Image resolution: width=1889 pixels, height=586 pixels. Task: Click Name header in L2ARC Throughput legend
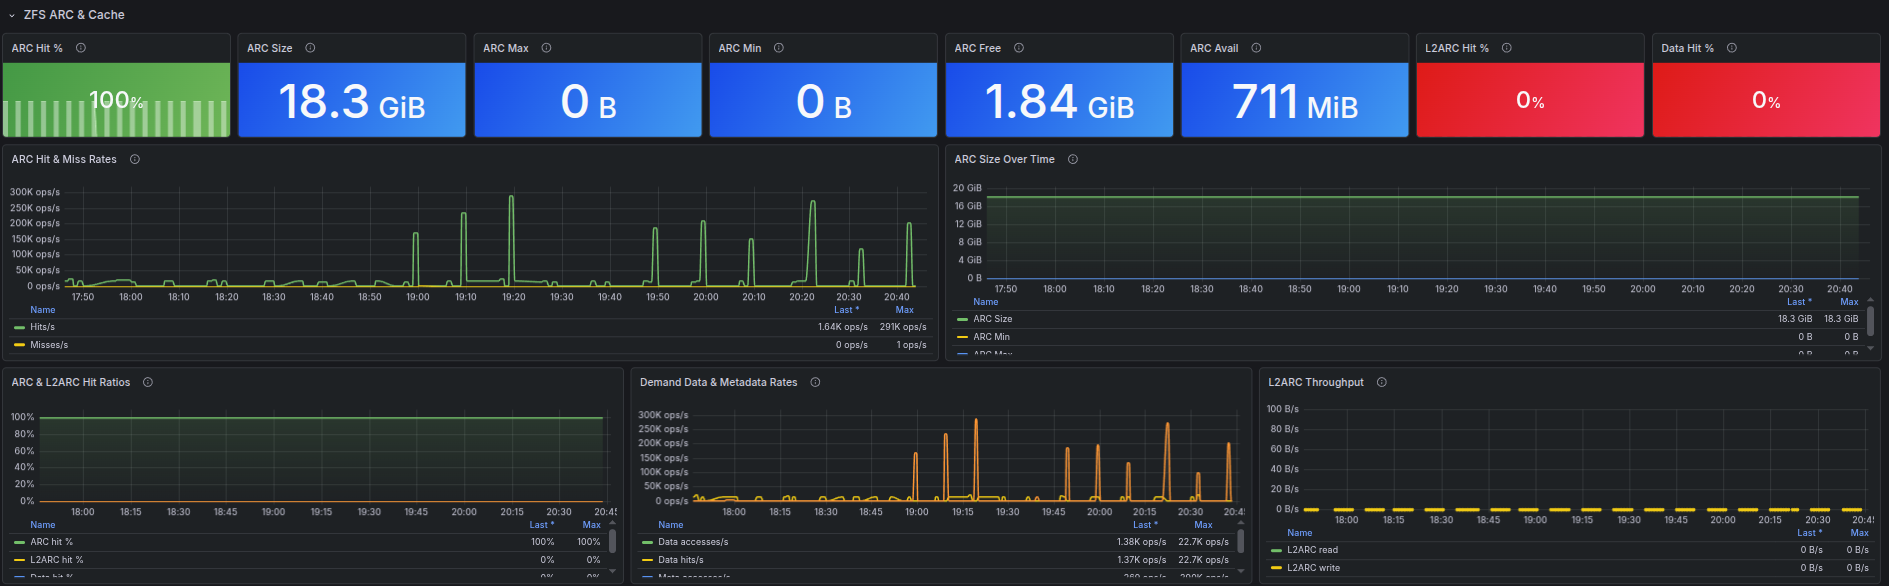pos(1299,533)
